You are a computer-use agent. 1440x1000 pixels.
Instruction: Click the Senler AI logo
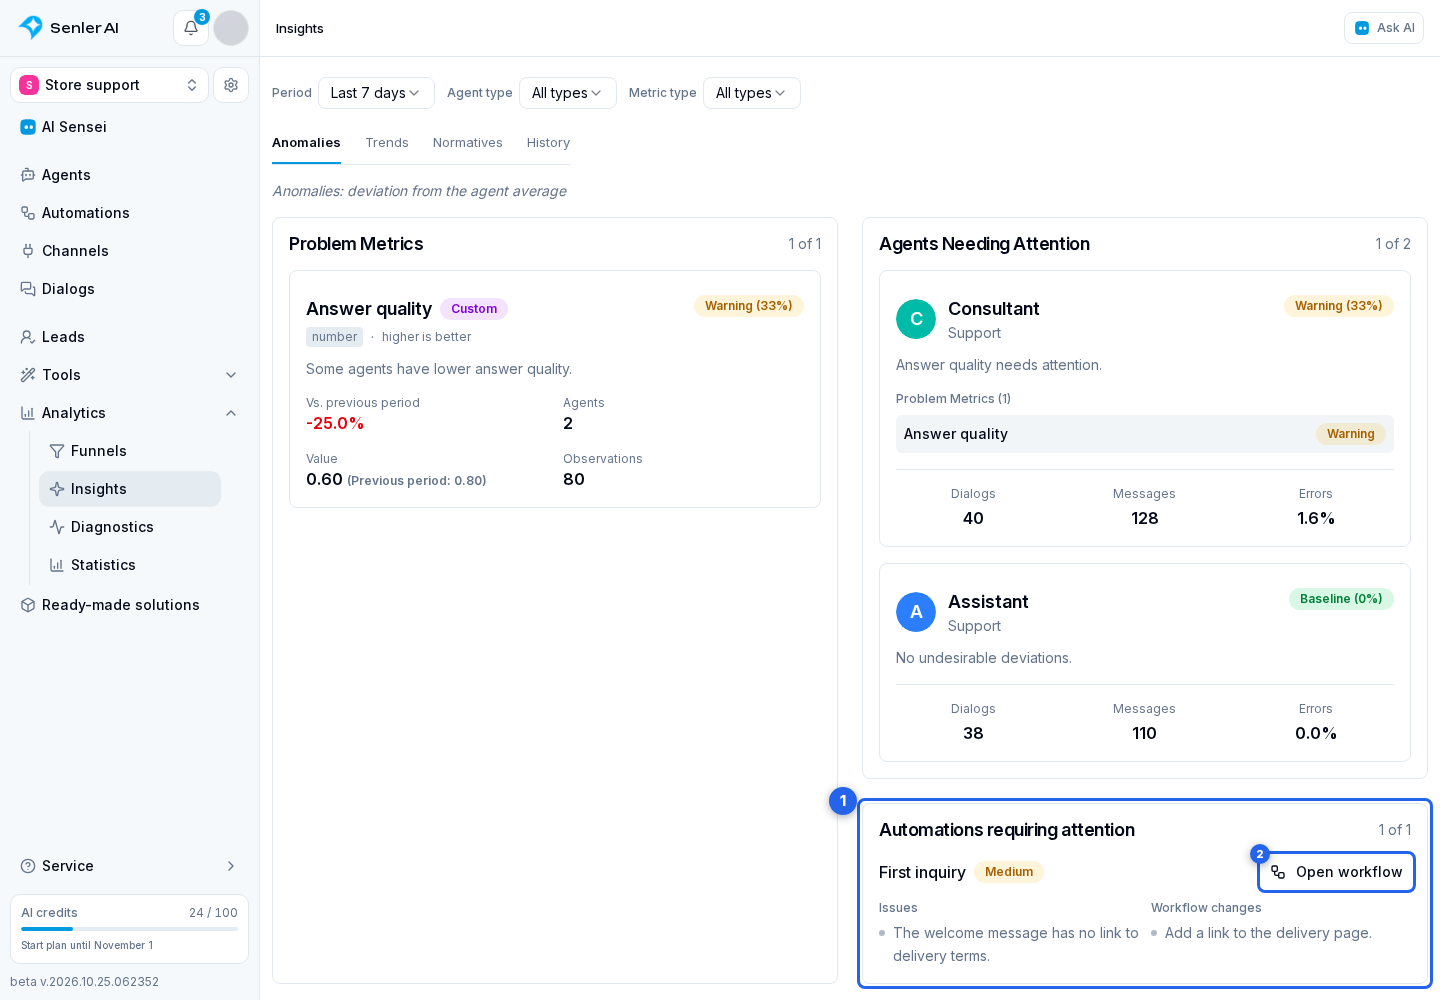pos(69,28)
